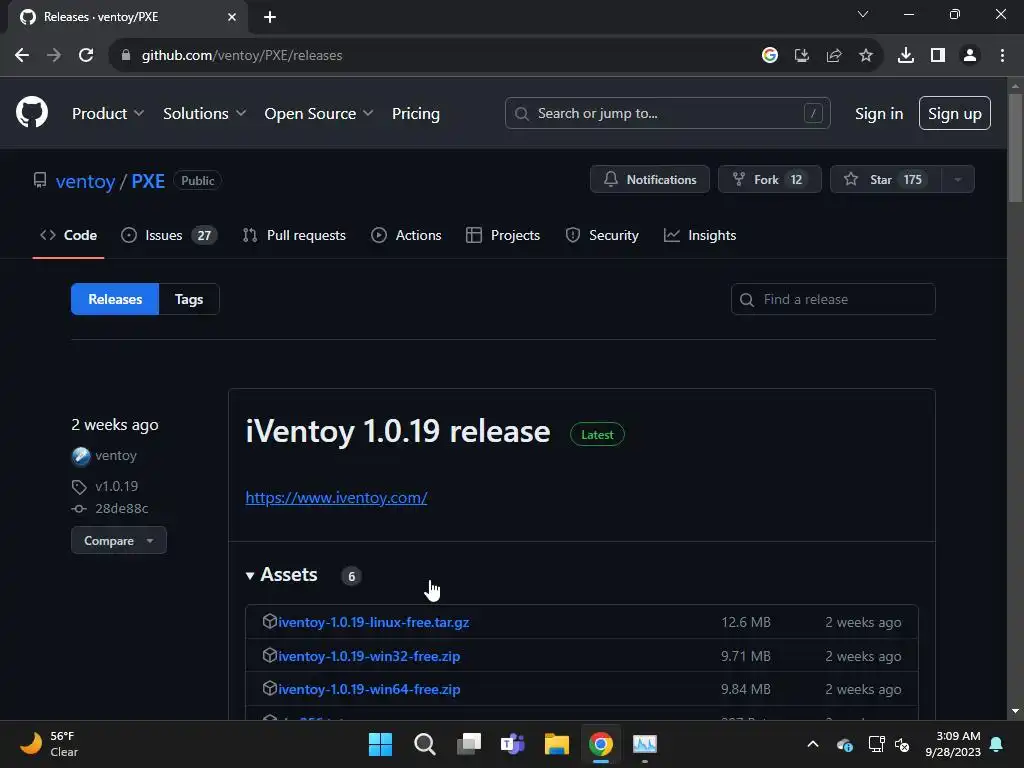Star the repository
This screenshot has width=1024, height=768.
click(886, 180)
